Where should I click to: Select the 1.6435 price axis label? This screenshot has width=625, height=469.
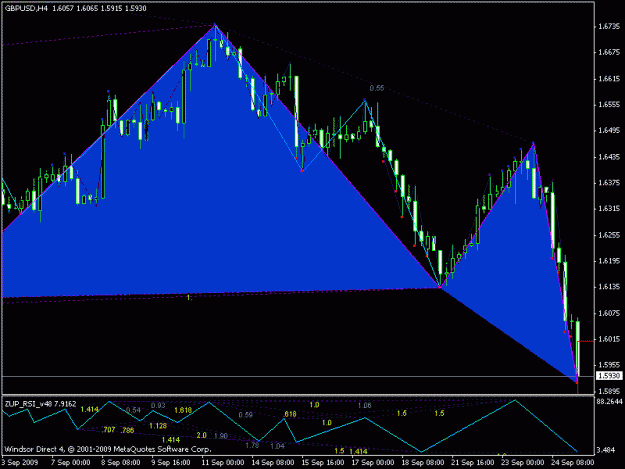click(x=609, y=157)
